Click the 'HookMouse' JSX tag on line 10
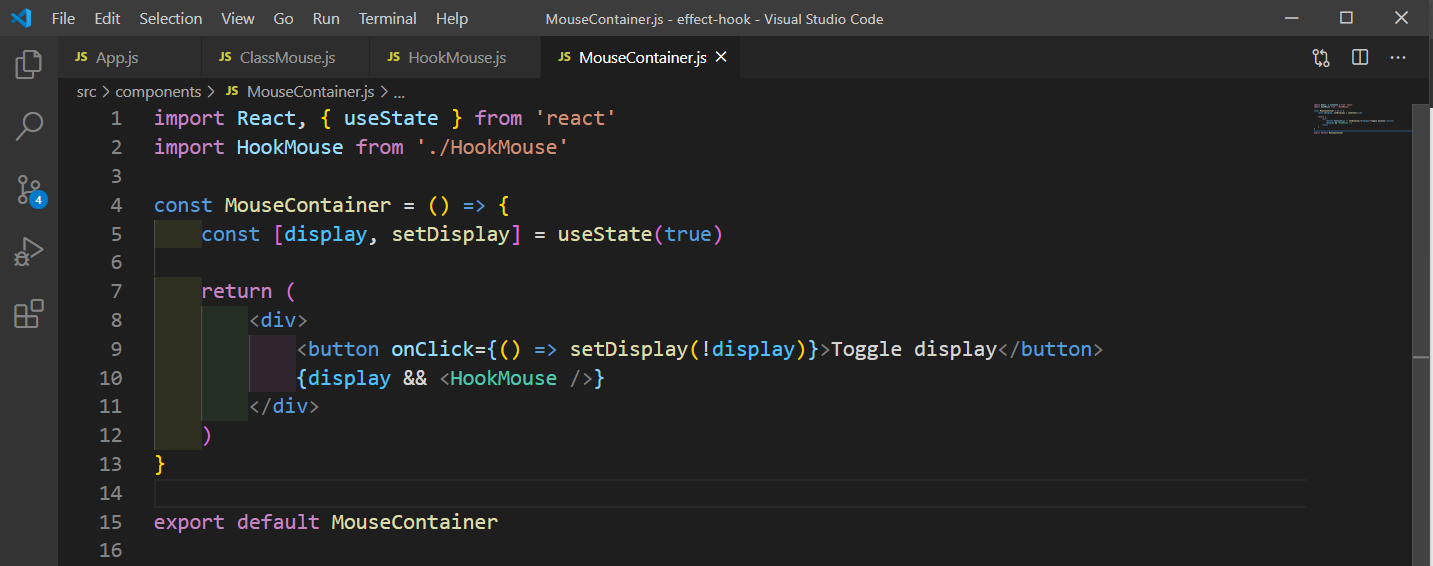This screenshot has height=566, width=1433. pos(503,378)
